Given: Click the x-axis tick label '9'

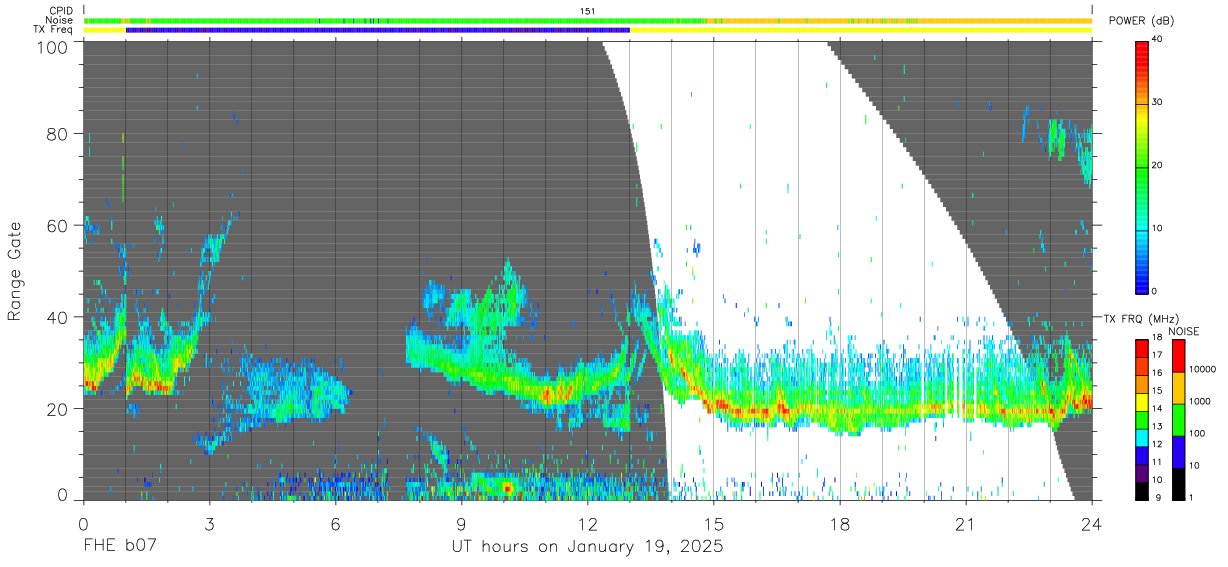Looking at the screenshot, I should coord(461,523).
